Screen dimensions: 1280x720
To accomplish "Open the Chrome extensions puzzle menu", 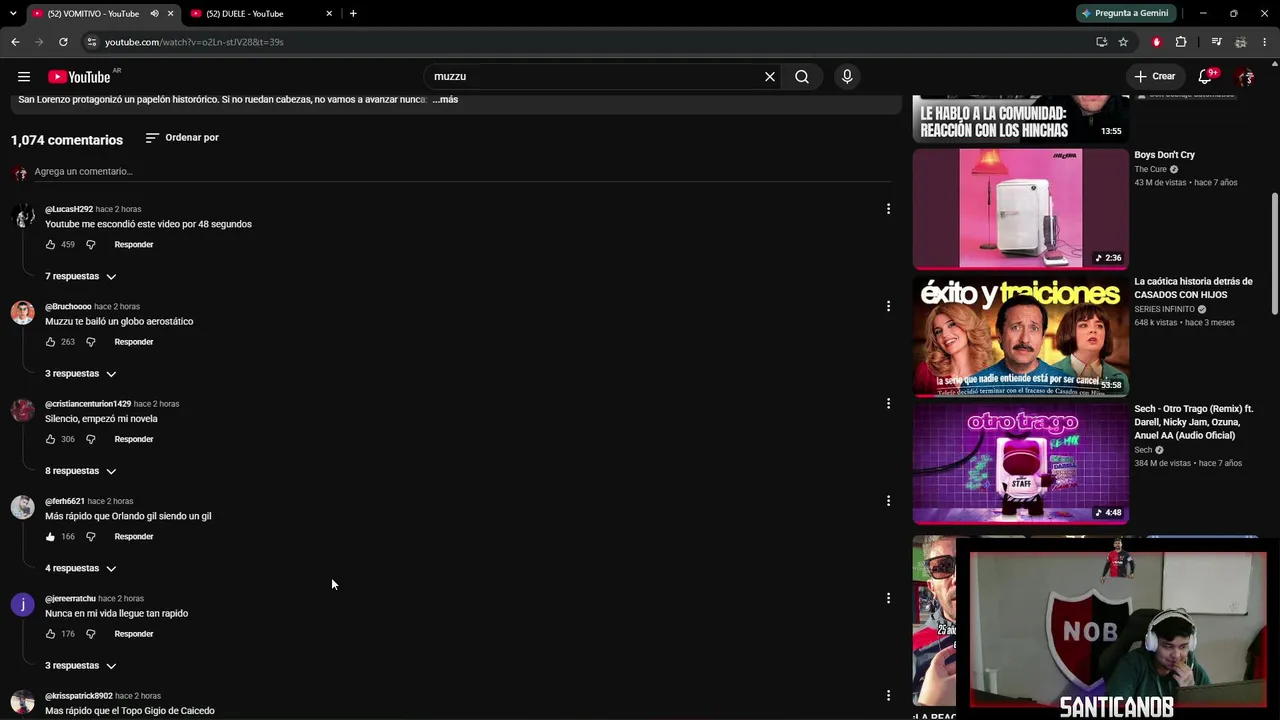I will (1181, 42).
